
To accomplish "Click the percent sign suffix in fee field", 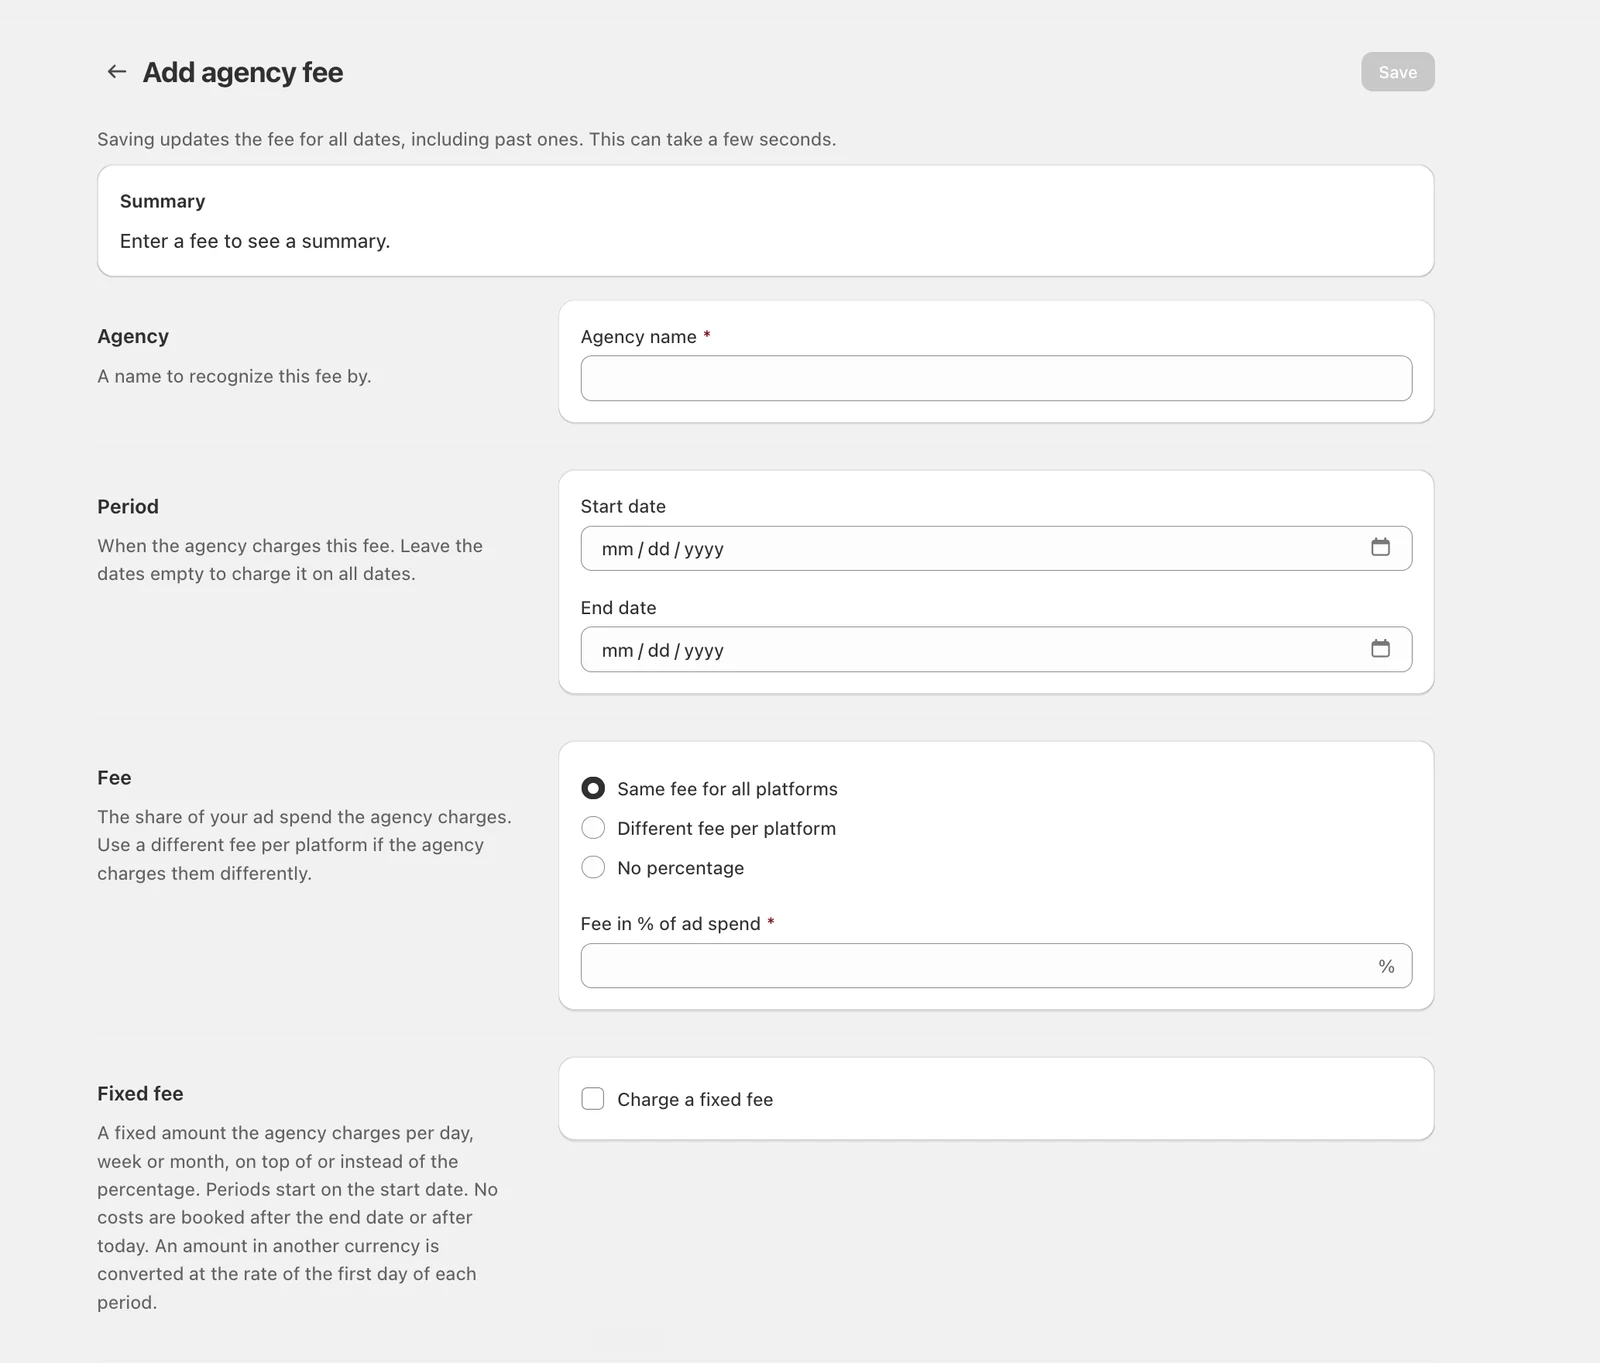I will point(1386,966).
